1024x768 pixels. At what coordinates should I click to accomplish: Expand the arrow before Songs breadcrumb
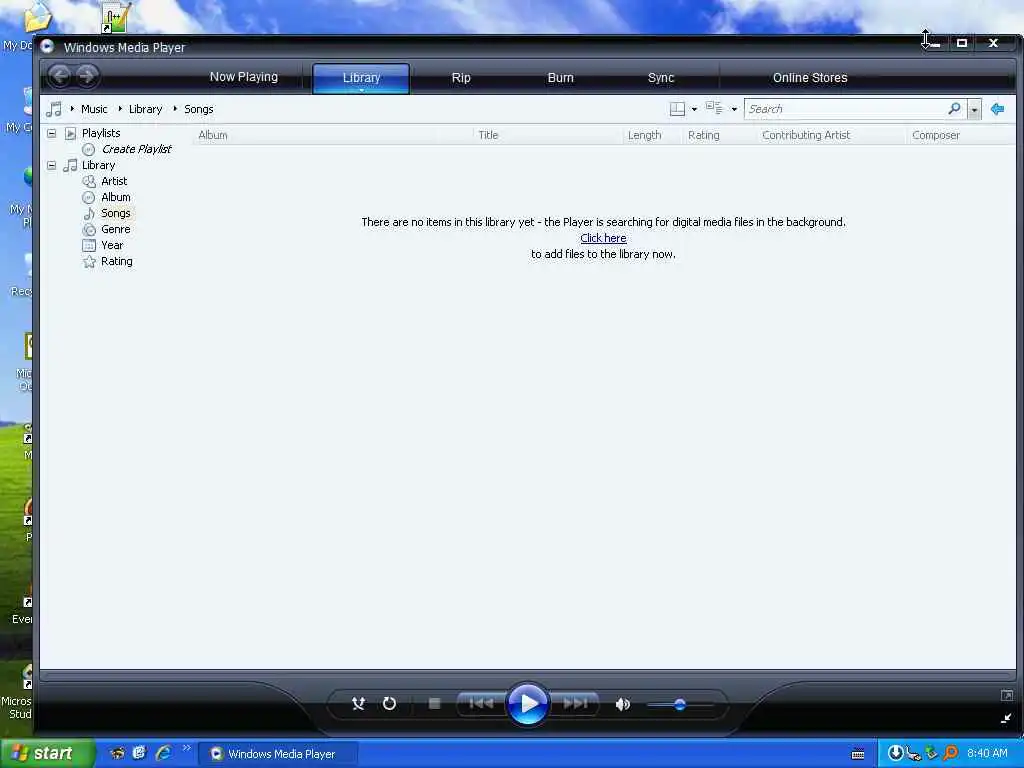point(175,109)
